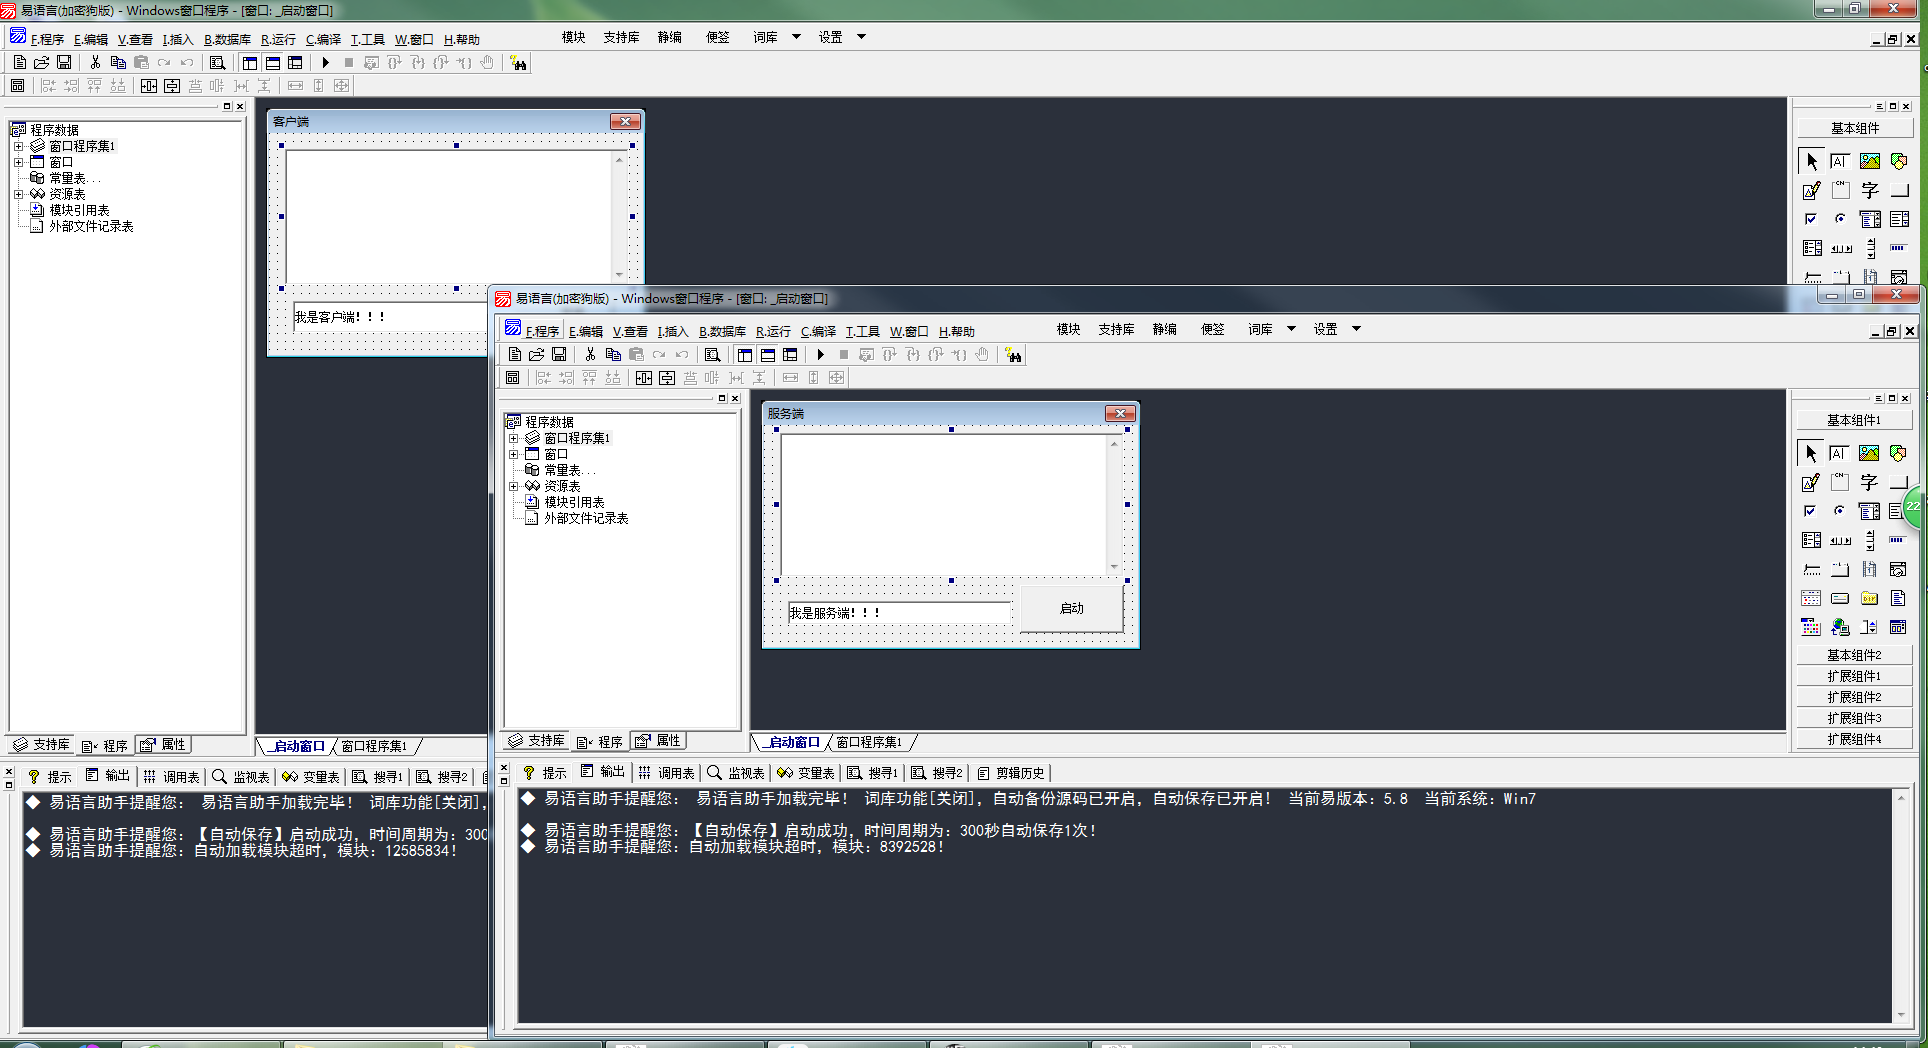Click 模块 button in front window top bar

click(1068, 329)
